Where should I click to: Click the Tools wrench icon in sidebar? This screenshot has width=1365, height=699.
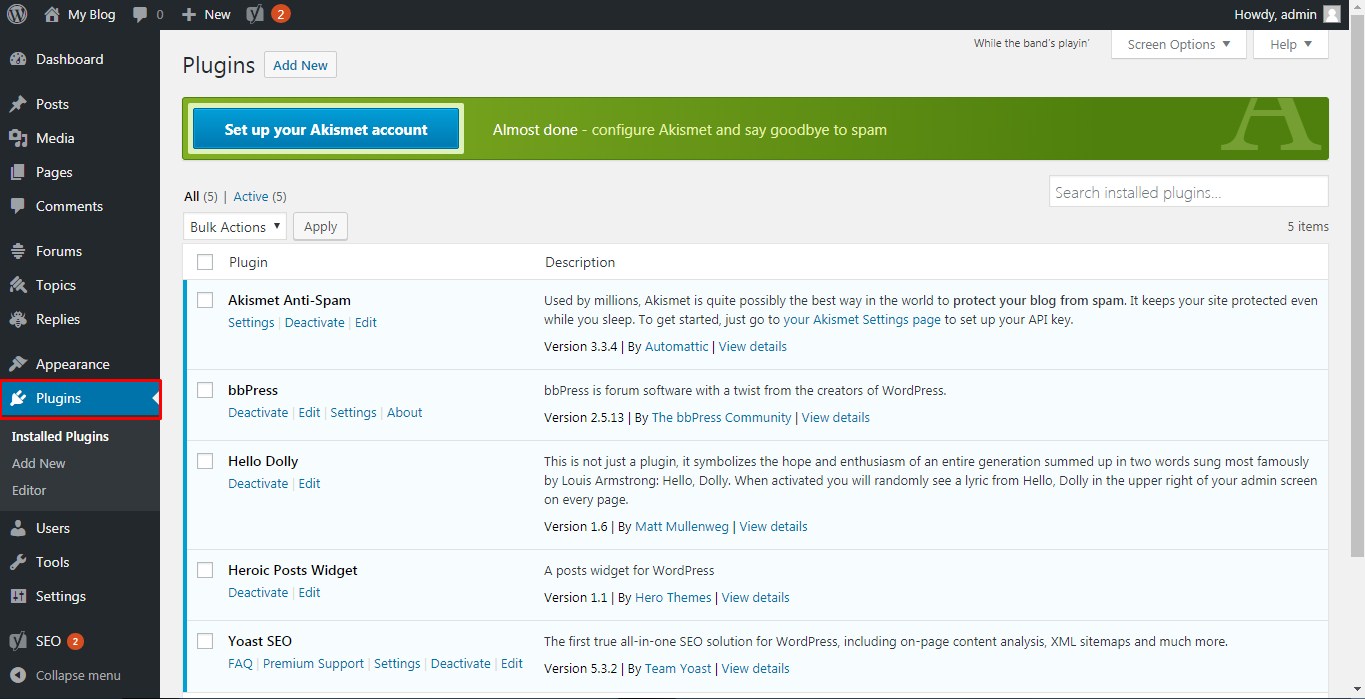pyautogui.click(x=18, y=562)
